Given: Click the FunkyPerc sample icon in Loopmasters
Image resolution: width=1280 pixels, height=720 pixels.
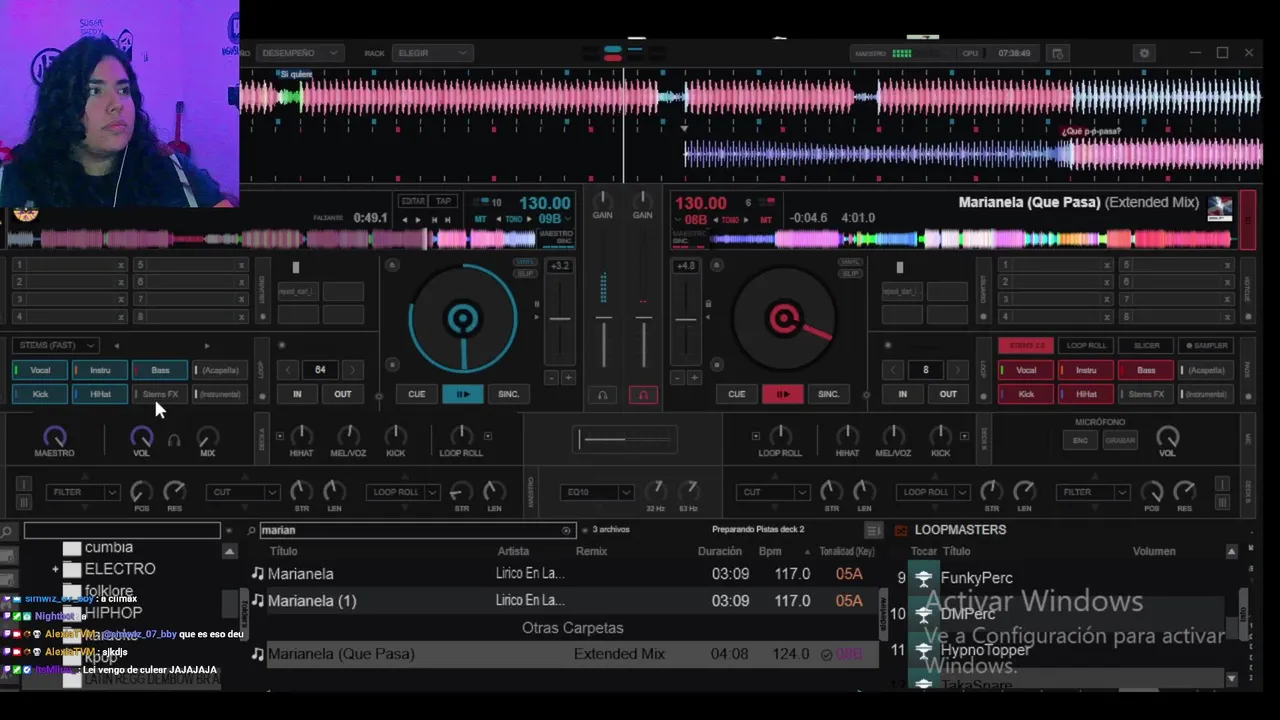Looking at the screenshot, I should tap(923, 578).
